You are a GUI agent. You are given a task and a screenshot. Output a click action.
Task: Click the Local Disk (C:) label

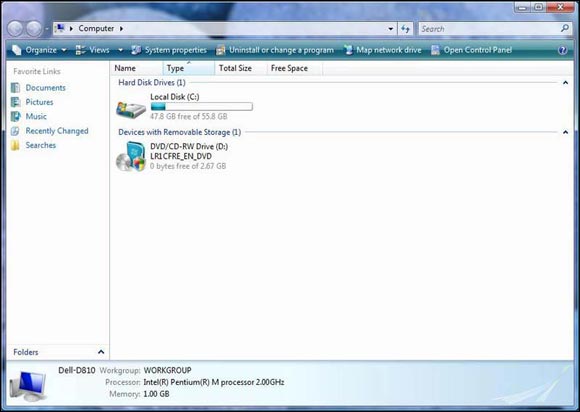[175, 97]
